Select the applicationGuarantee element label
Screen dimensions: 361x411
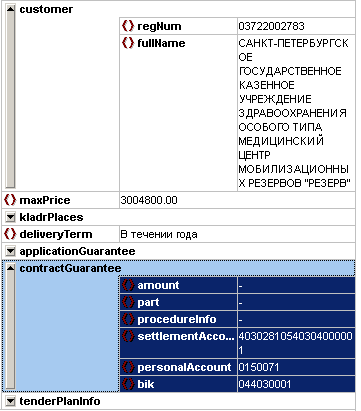(x=77, y=251)
